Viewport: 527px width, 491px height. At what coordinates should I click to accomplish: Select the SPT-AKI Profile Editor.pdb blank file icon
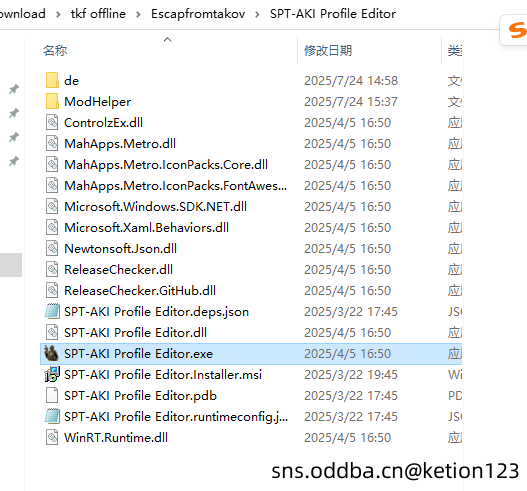point(52,395)
